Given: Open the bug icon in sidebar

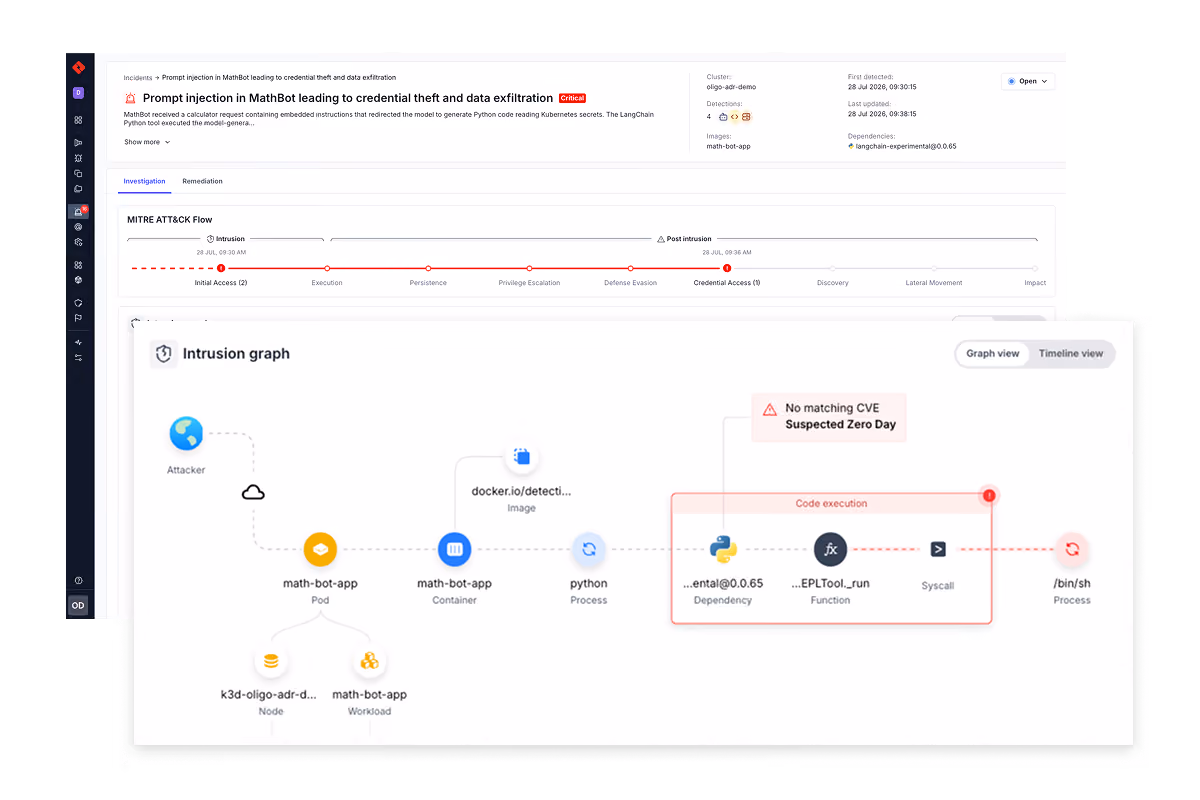Looking at the screenshot, I should click(x=78, y=158).
